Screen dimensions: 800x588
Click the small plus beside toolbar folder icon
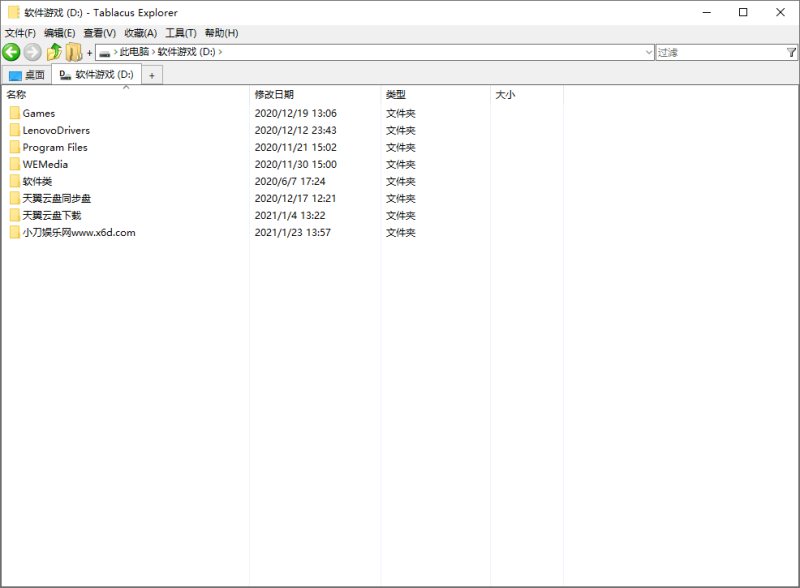89,53
